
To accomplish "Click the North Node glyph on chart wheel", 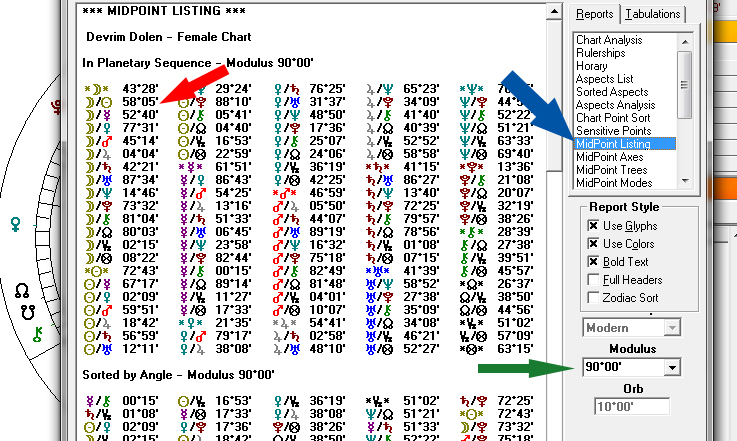I will click(22, 291).
